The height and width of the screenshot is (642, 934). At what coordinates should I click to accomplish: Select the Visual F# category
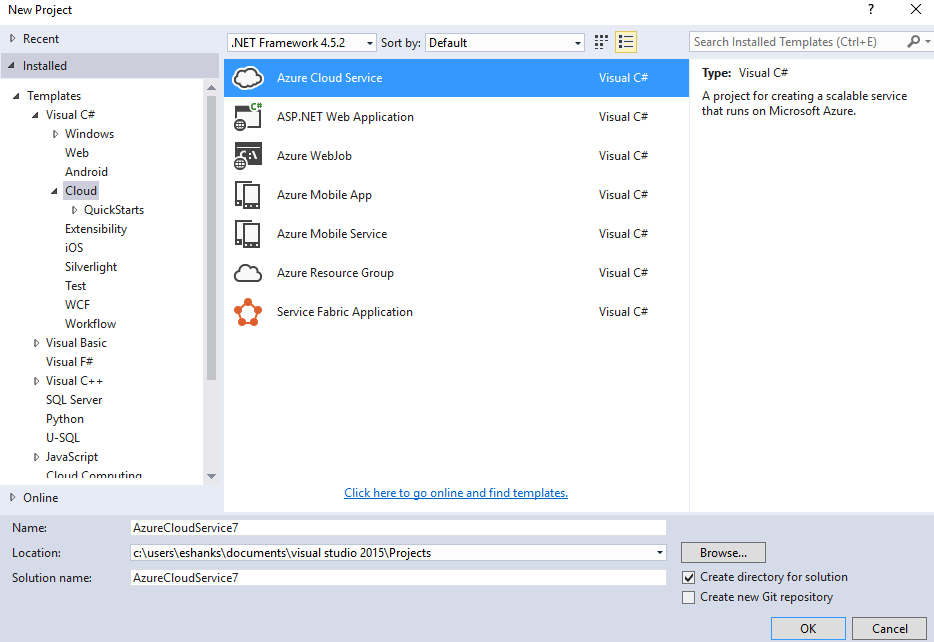pos(69,362)
